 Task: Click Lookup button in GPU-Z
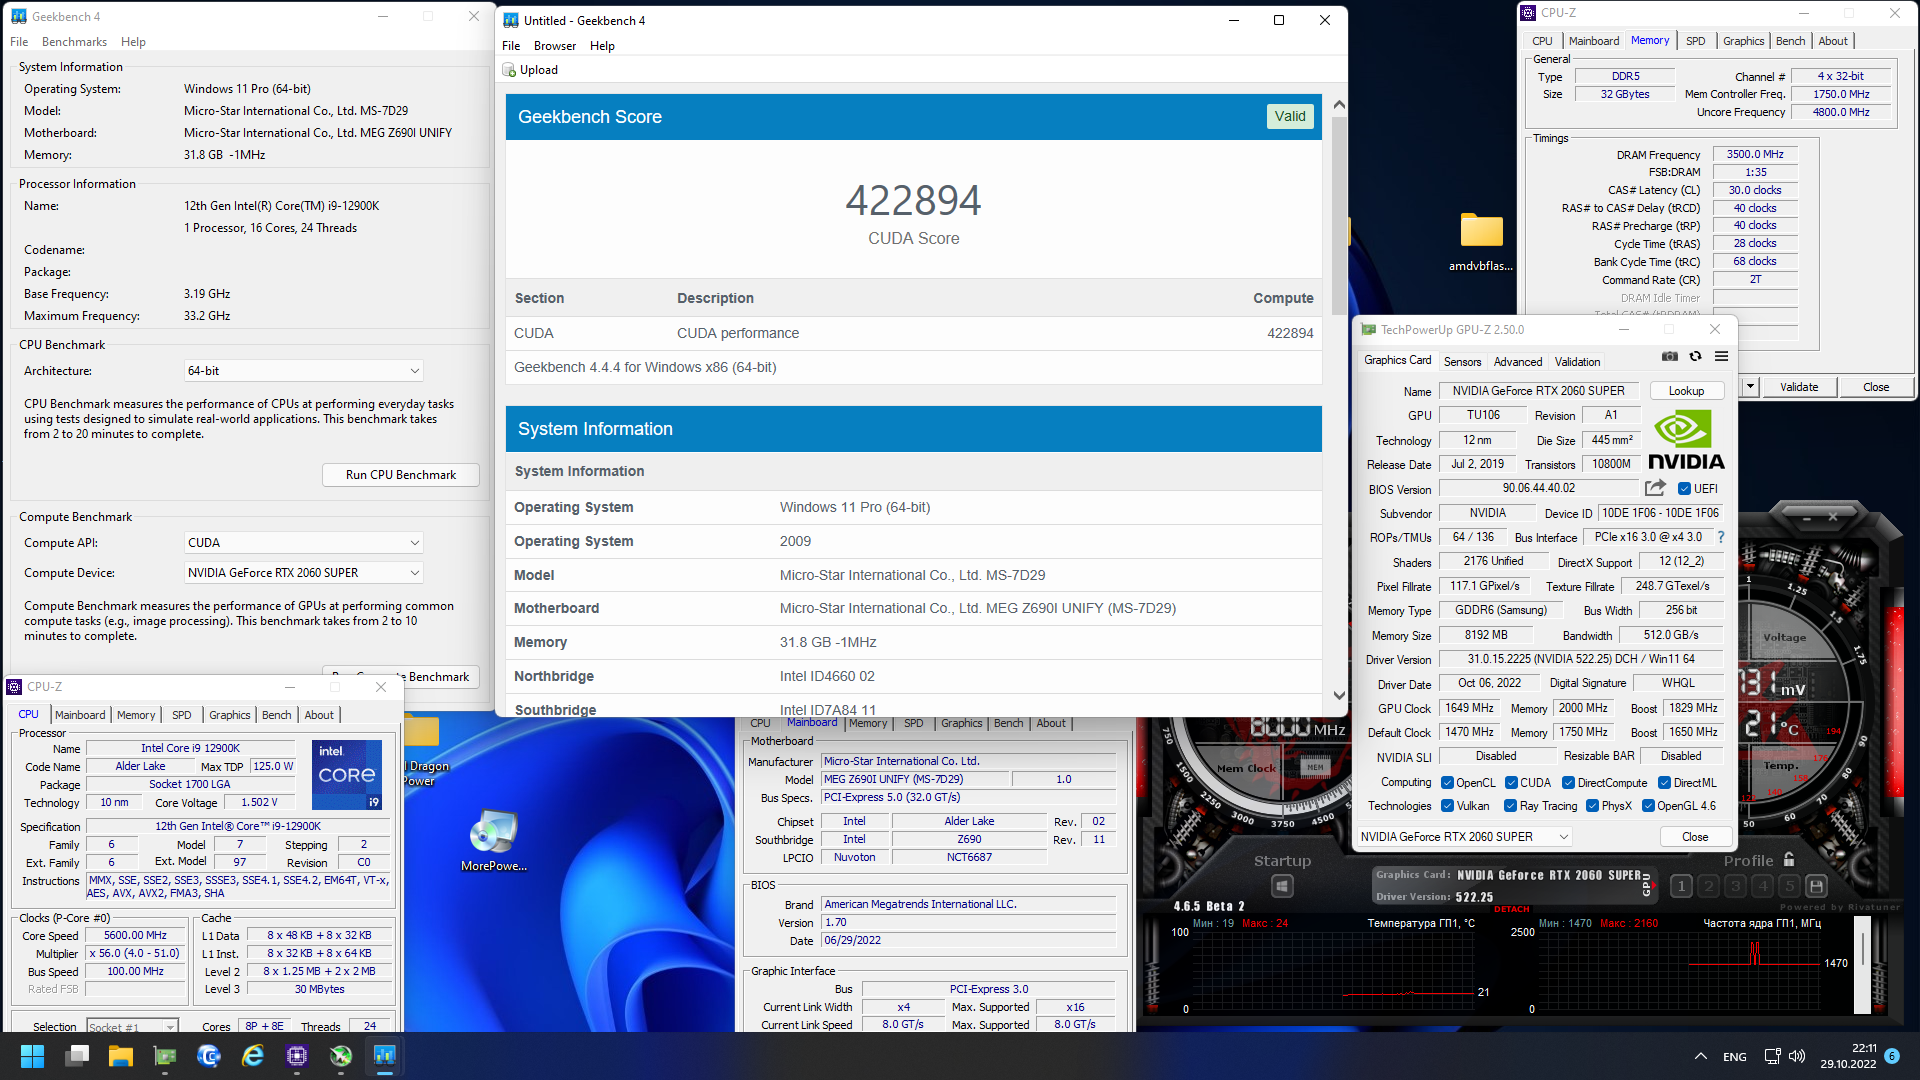1686,391
